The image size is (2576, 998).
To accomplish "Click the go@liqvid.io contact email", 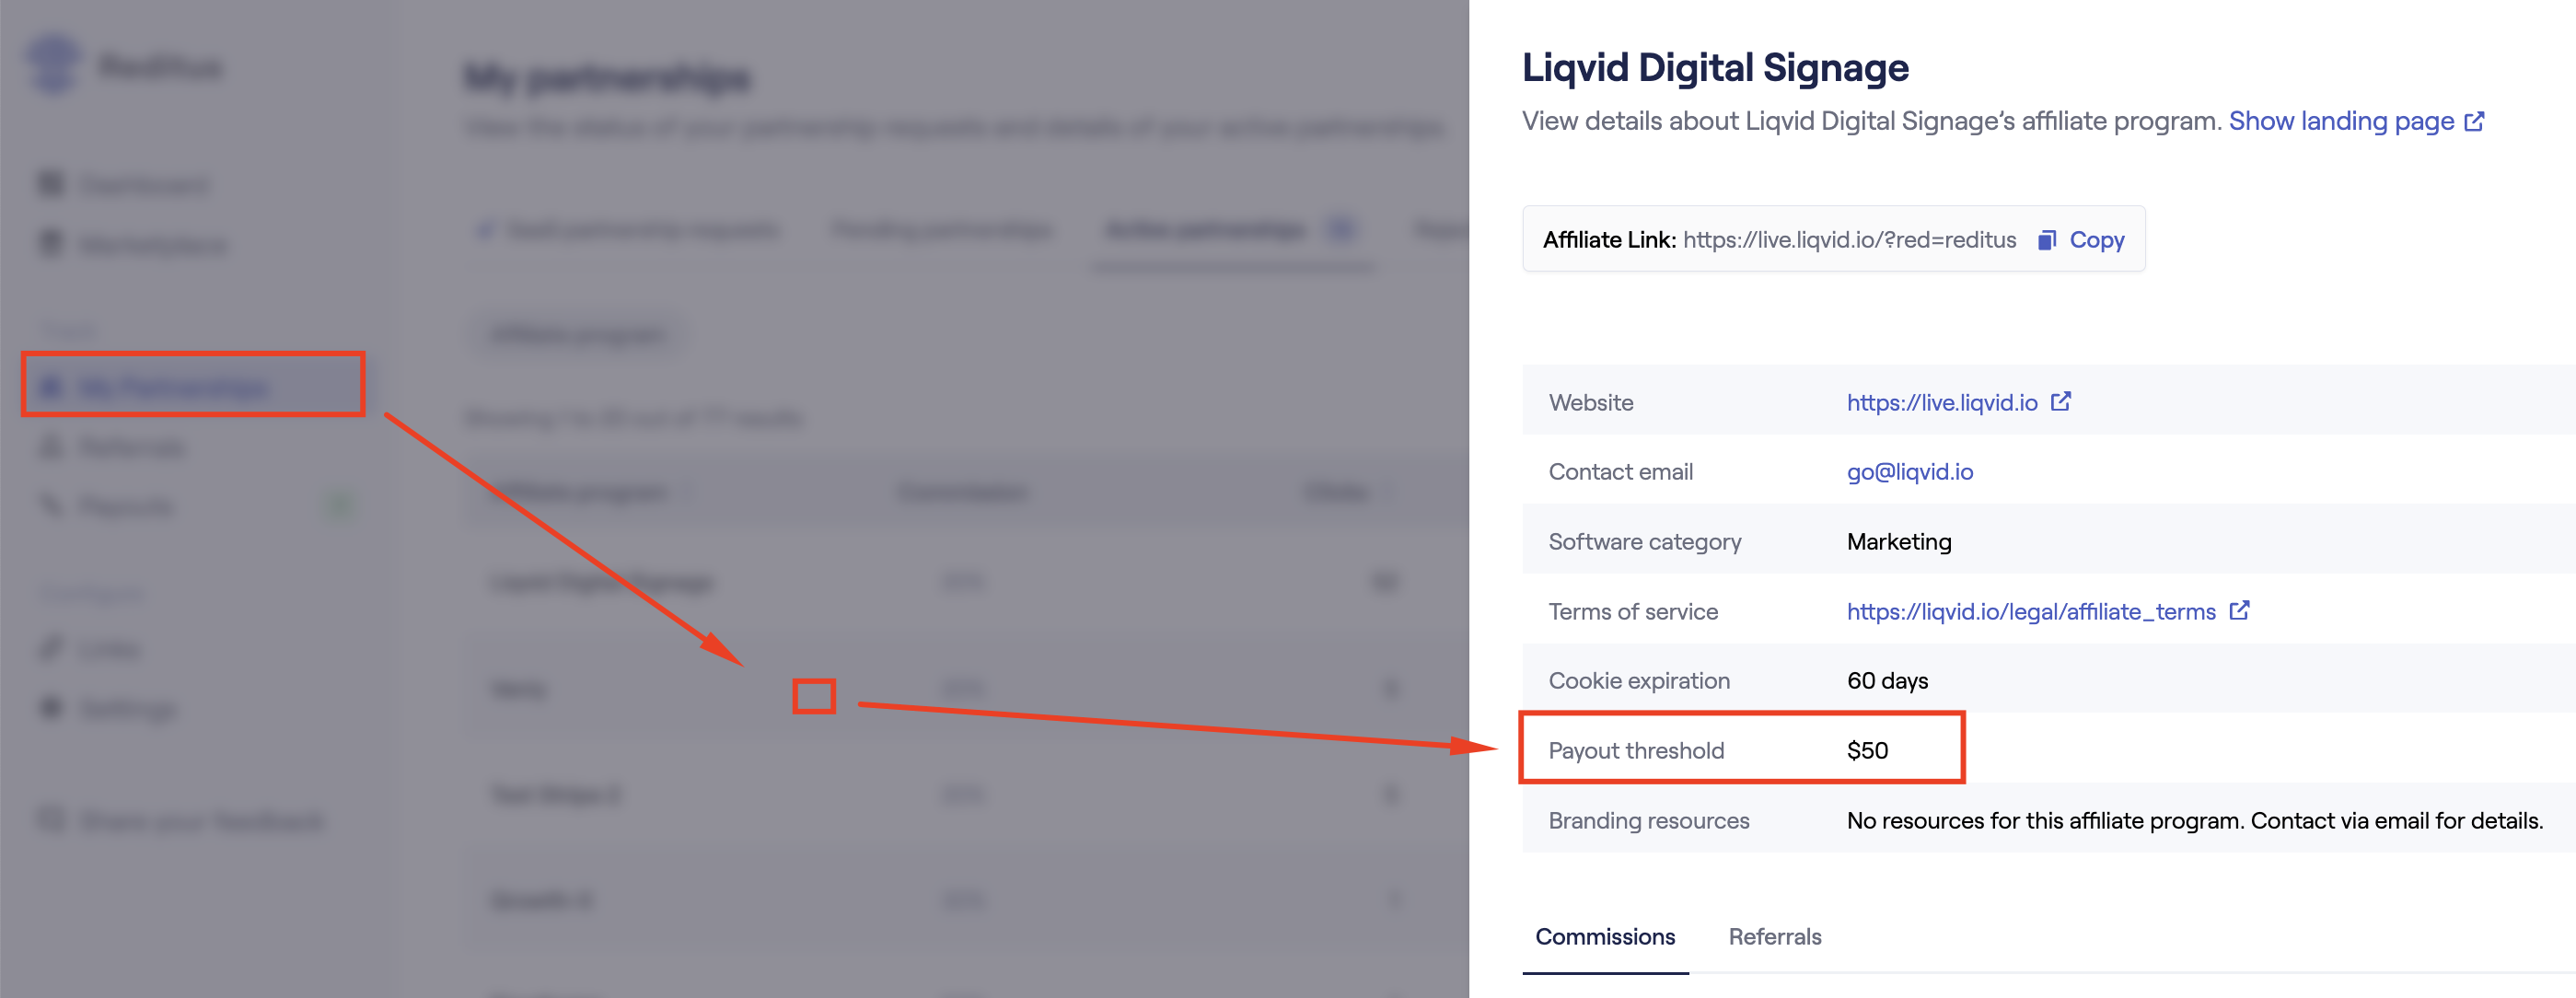I will pyautogui.click(x=1909, y=472).
